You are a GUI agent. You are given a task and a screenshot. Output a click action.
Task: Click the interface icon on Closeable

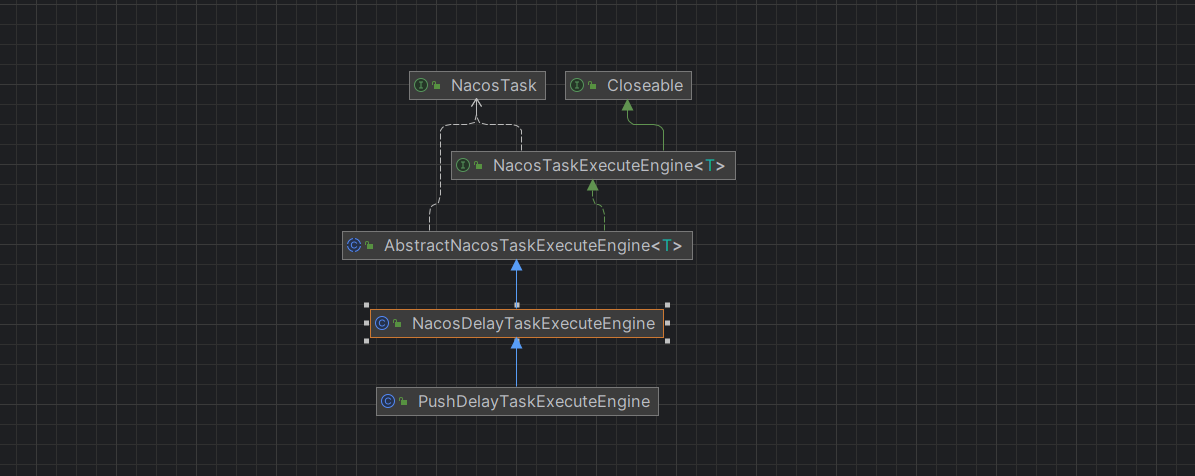pyautogui.click(x=577, y=85)
